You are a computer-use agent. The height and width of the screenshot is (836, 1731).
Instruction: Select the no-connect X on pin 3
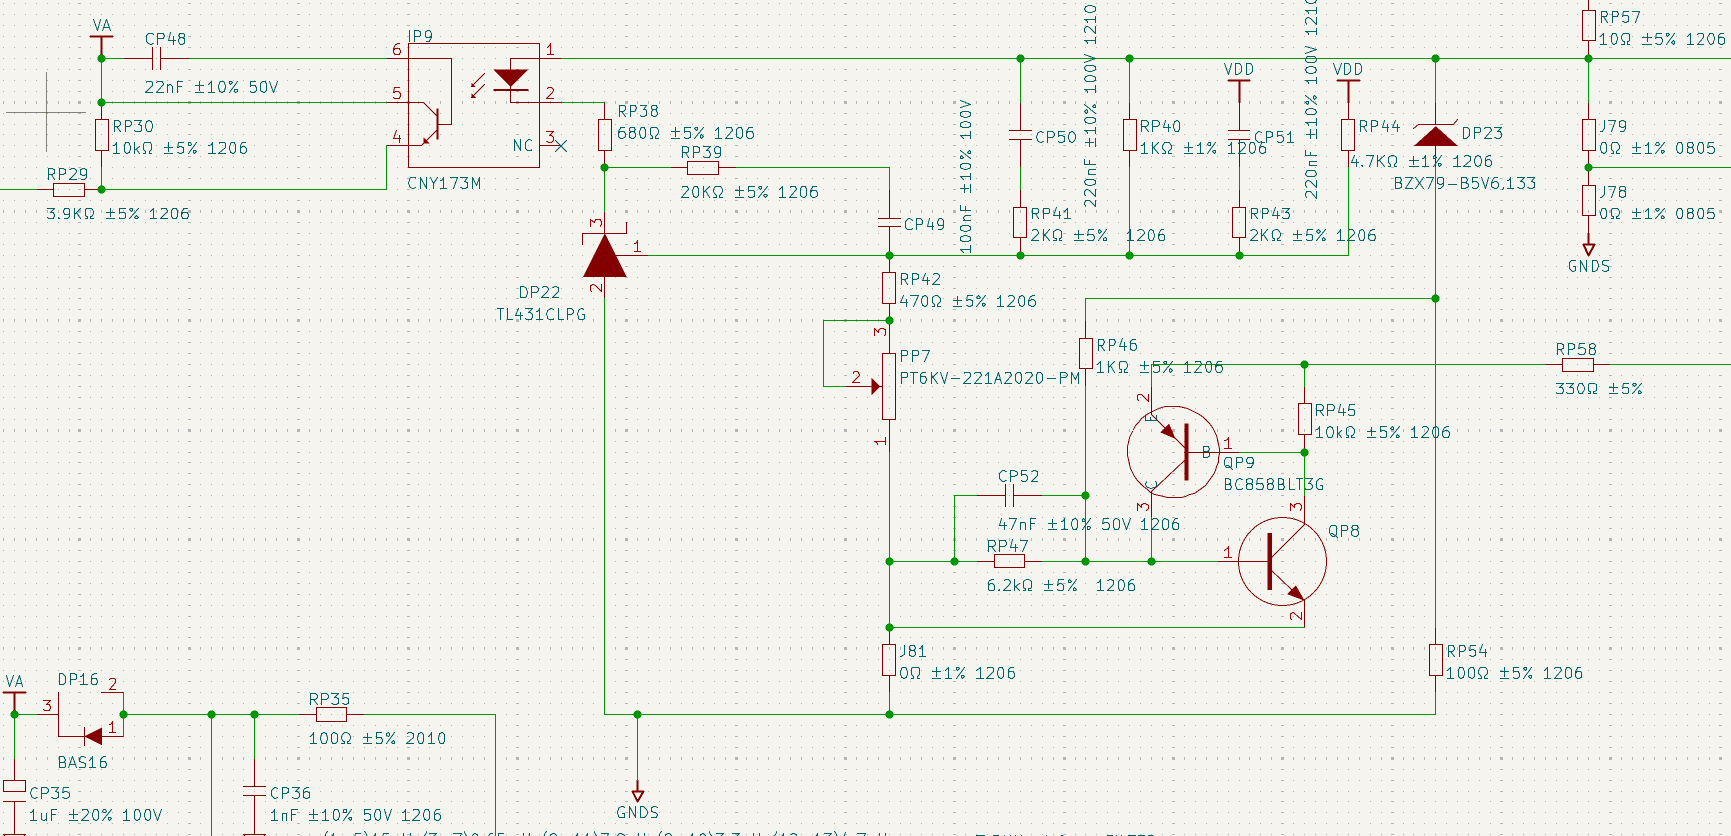pyautogui.click(x=560, y=146)
